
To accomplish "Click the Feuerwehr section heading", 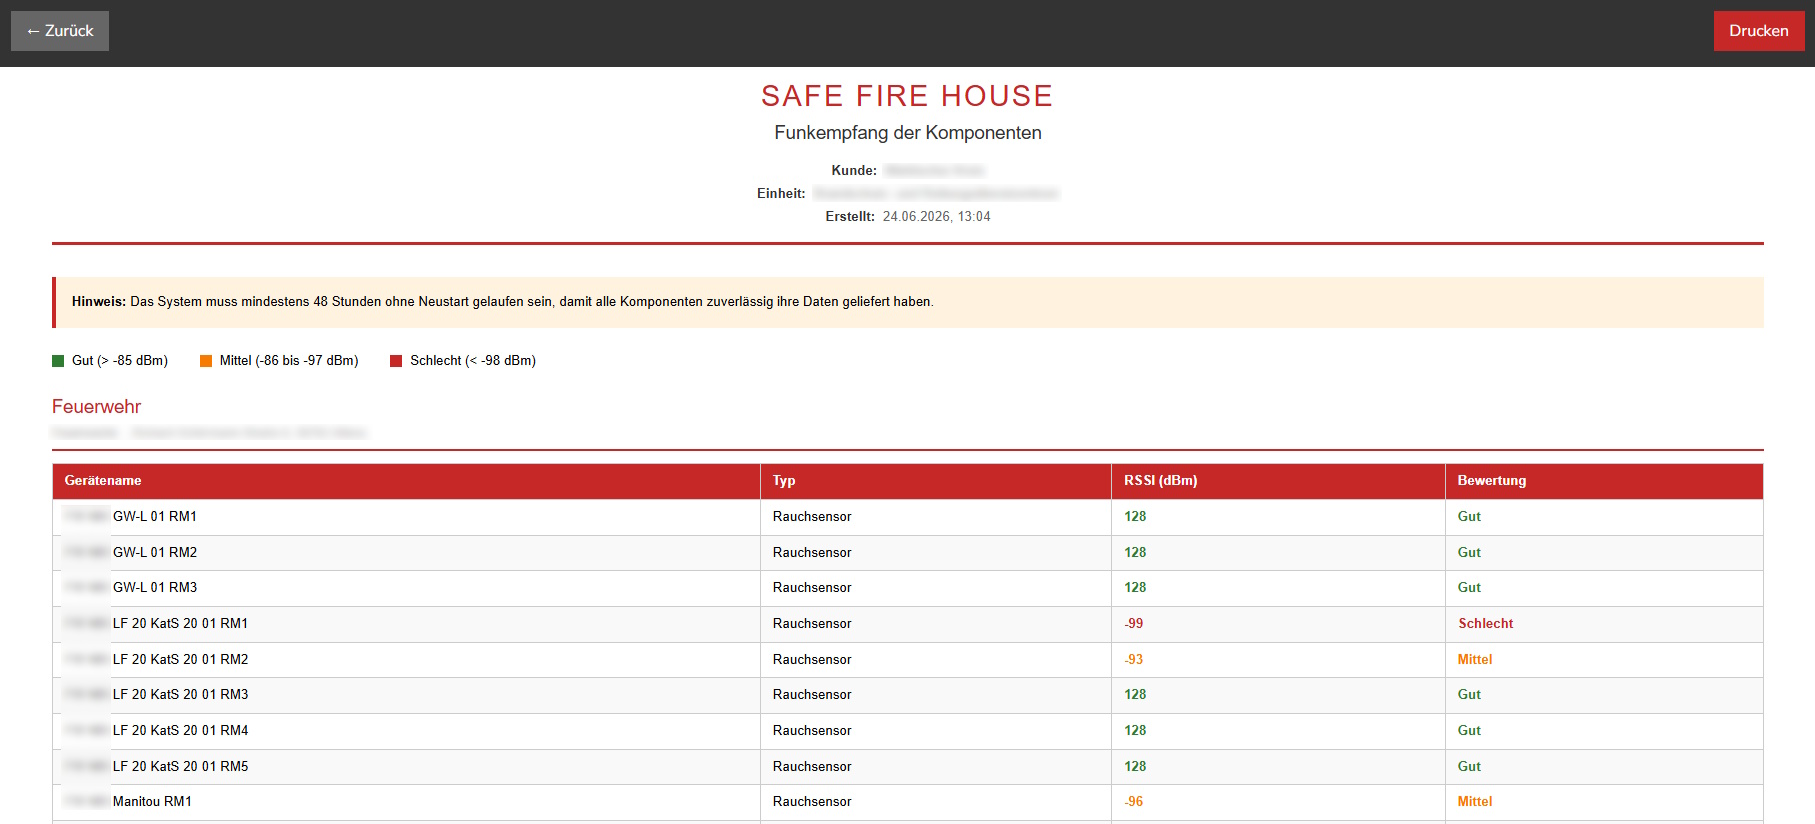I will point(96,407).
